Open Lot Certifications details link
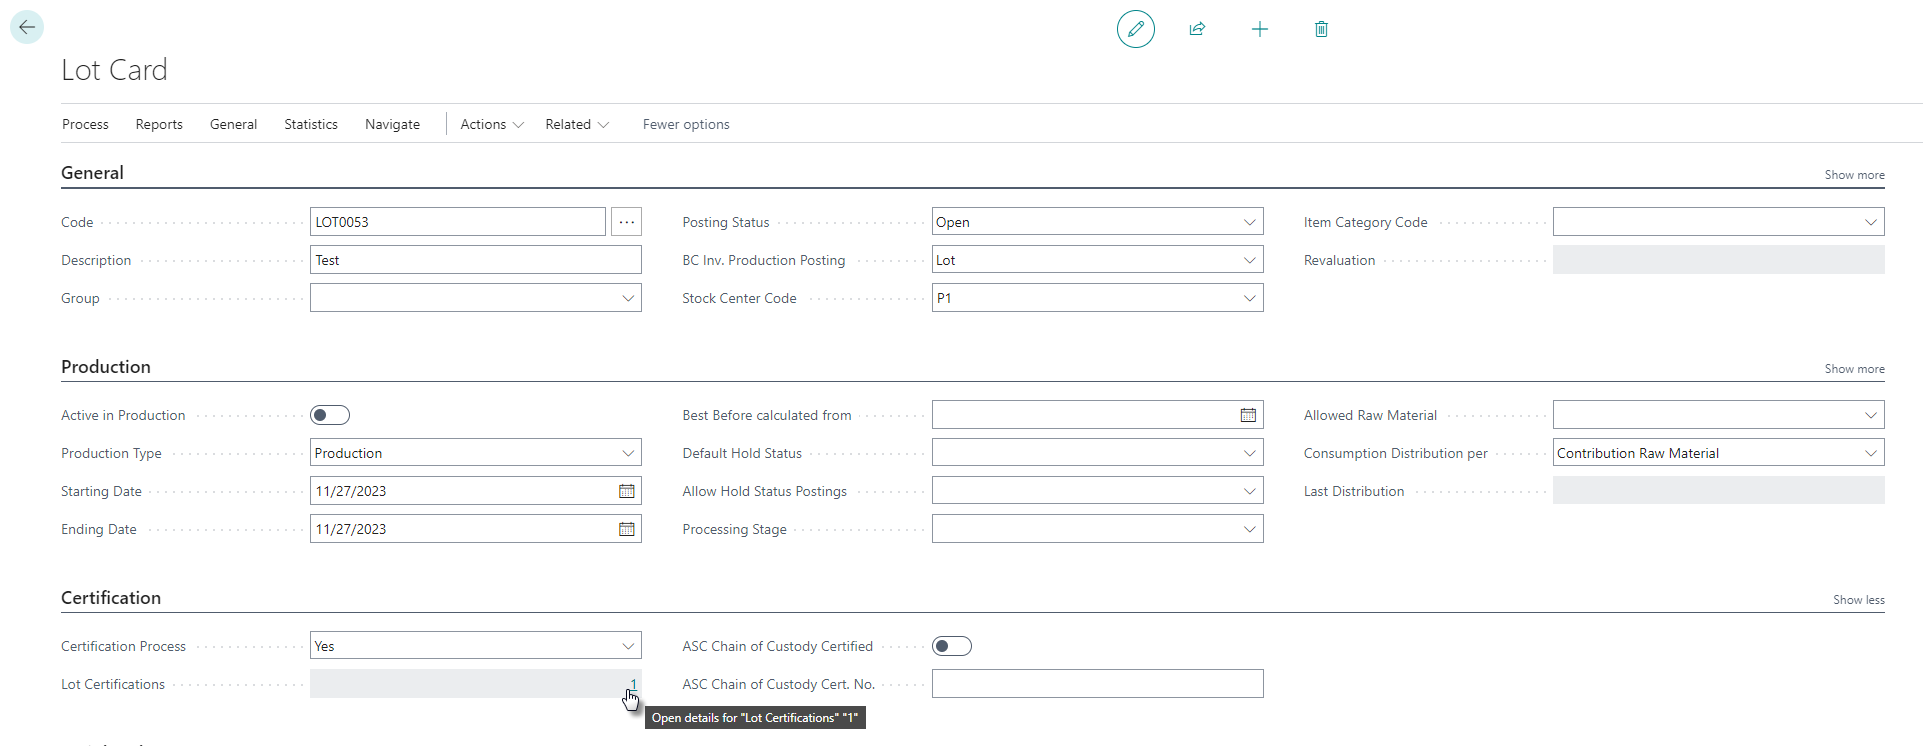1923x746 pixels. [633, 684]
